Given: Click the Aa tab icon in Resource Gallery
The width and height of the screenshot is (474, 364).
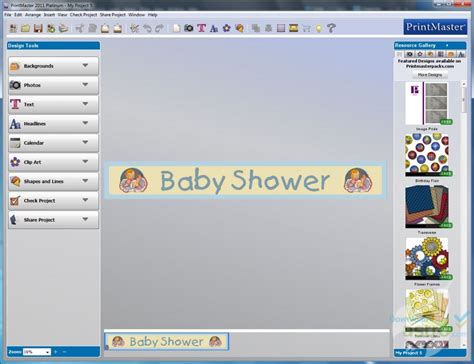Looking at the screenshot, I should point(461,54).
